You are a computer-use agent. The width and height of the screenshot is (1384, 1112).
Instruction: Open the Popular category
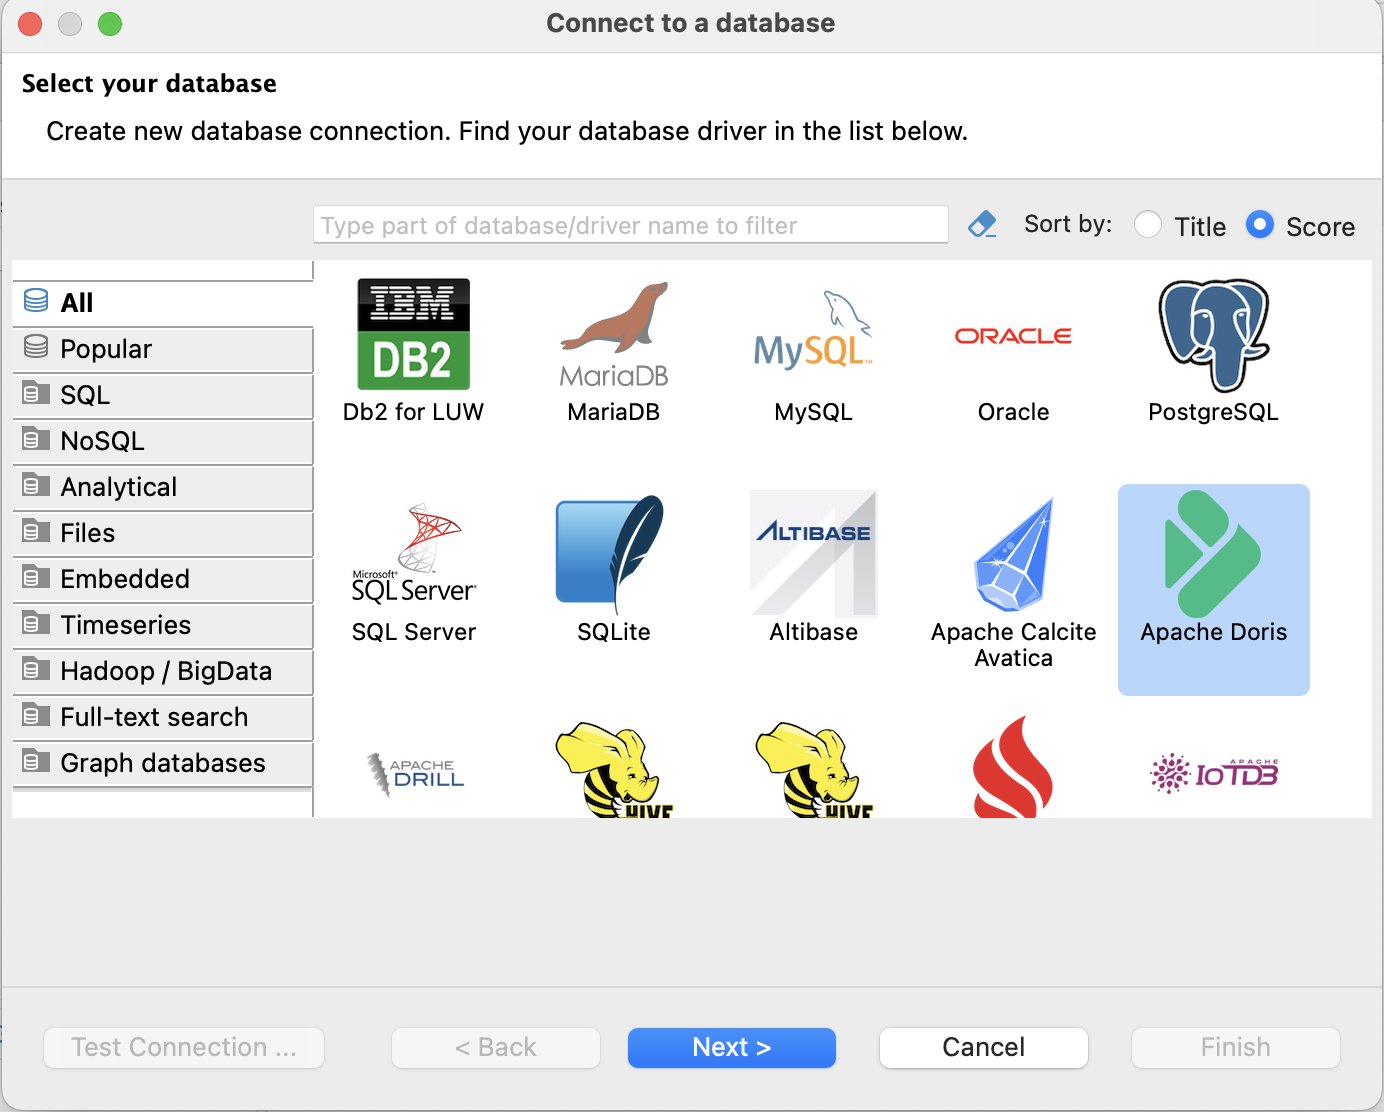click(x=163, y=349)
